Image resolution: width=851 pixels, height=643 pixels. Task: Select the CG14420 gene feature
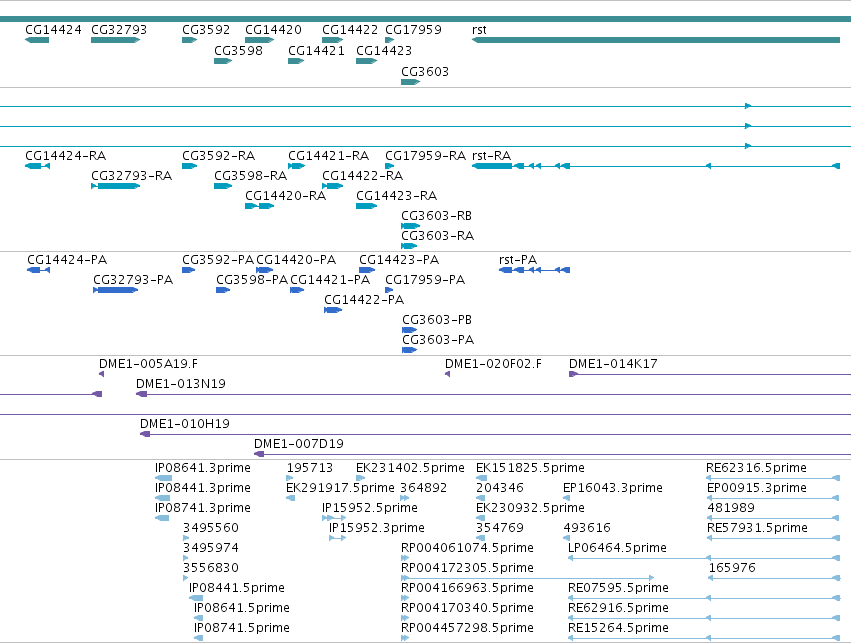[259, 40]
